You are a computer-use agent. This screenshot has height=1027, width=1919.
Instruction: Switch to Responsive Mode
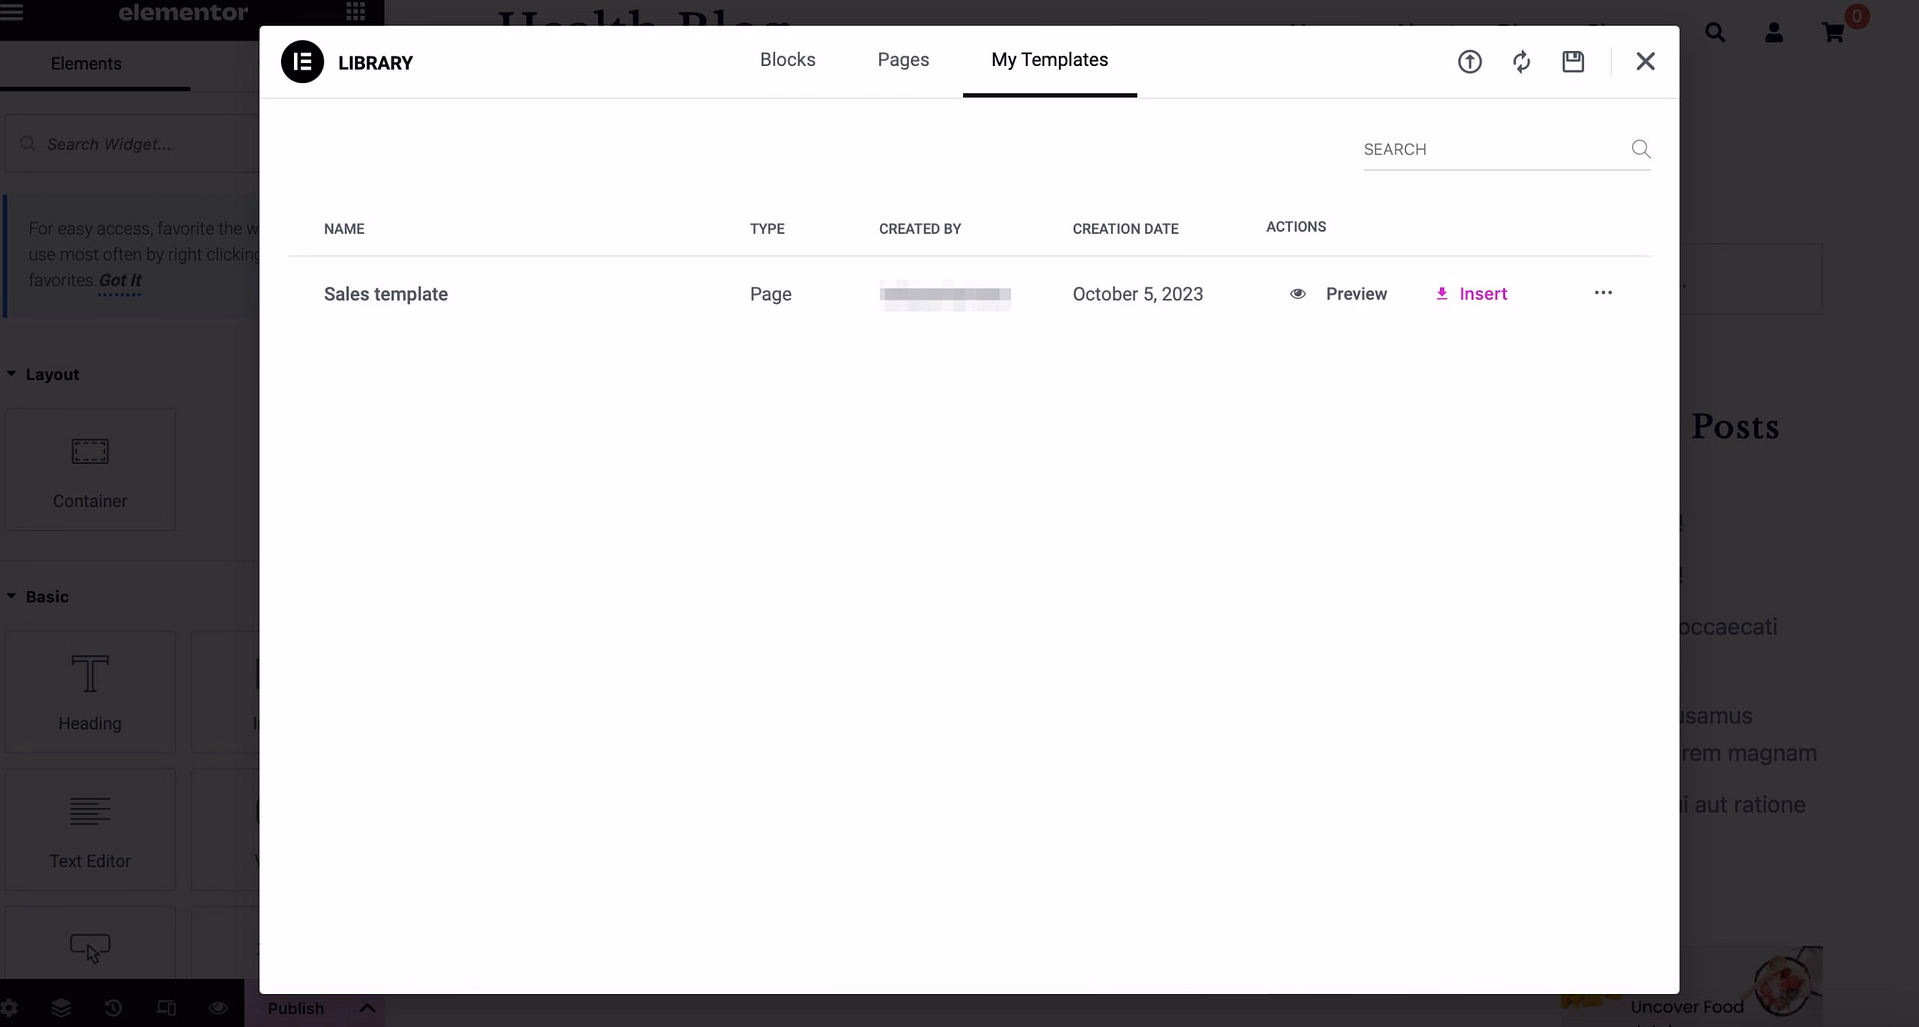(x=165, y=1008)
